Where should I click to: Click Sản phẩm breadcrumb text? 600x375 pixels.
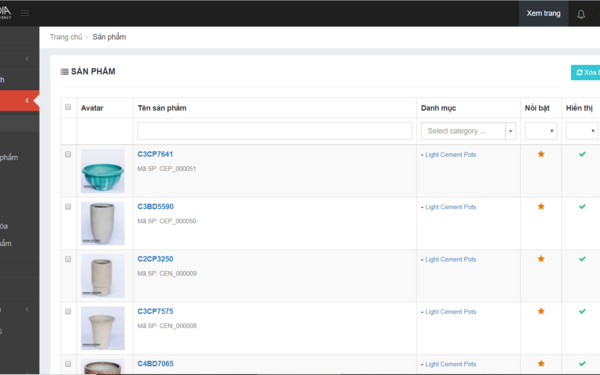click(109, 37)
